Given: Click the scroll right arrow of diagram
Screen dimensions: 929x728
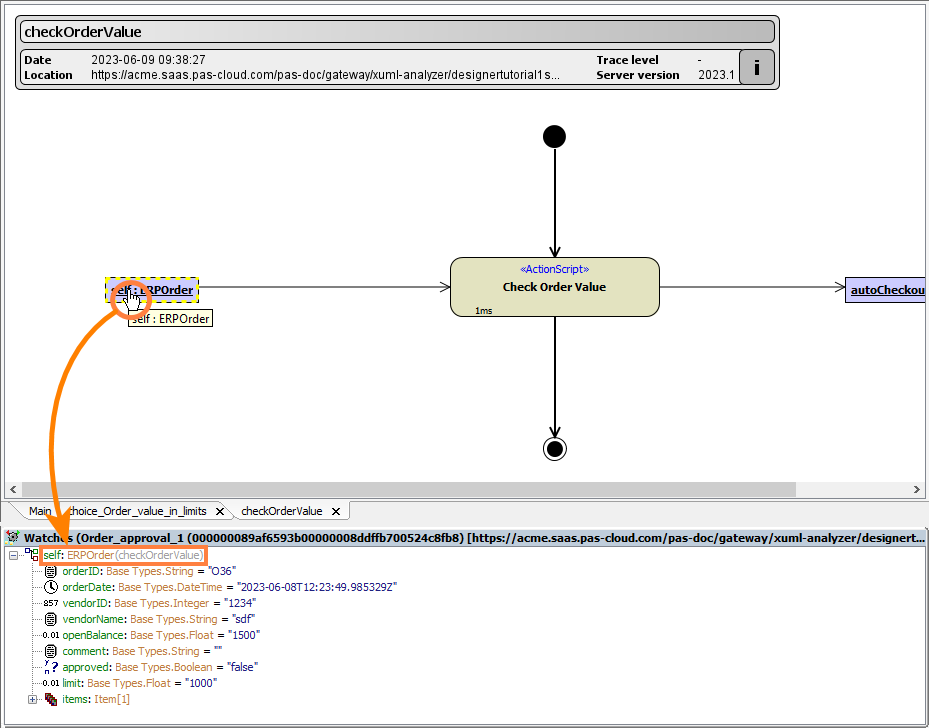Looking at the screenshot, I should [918, 490].
